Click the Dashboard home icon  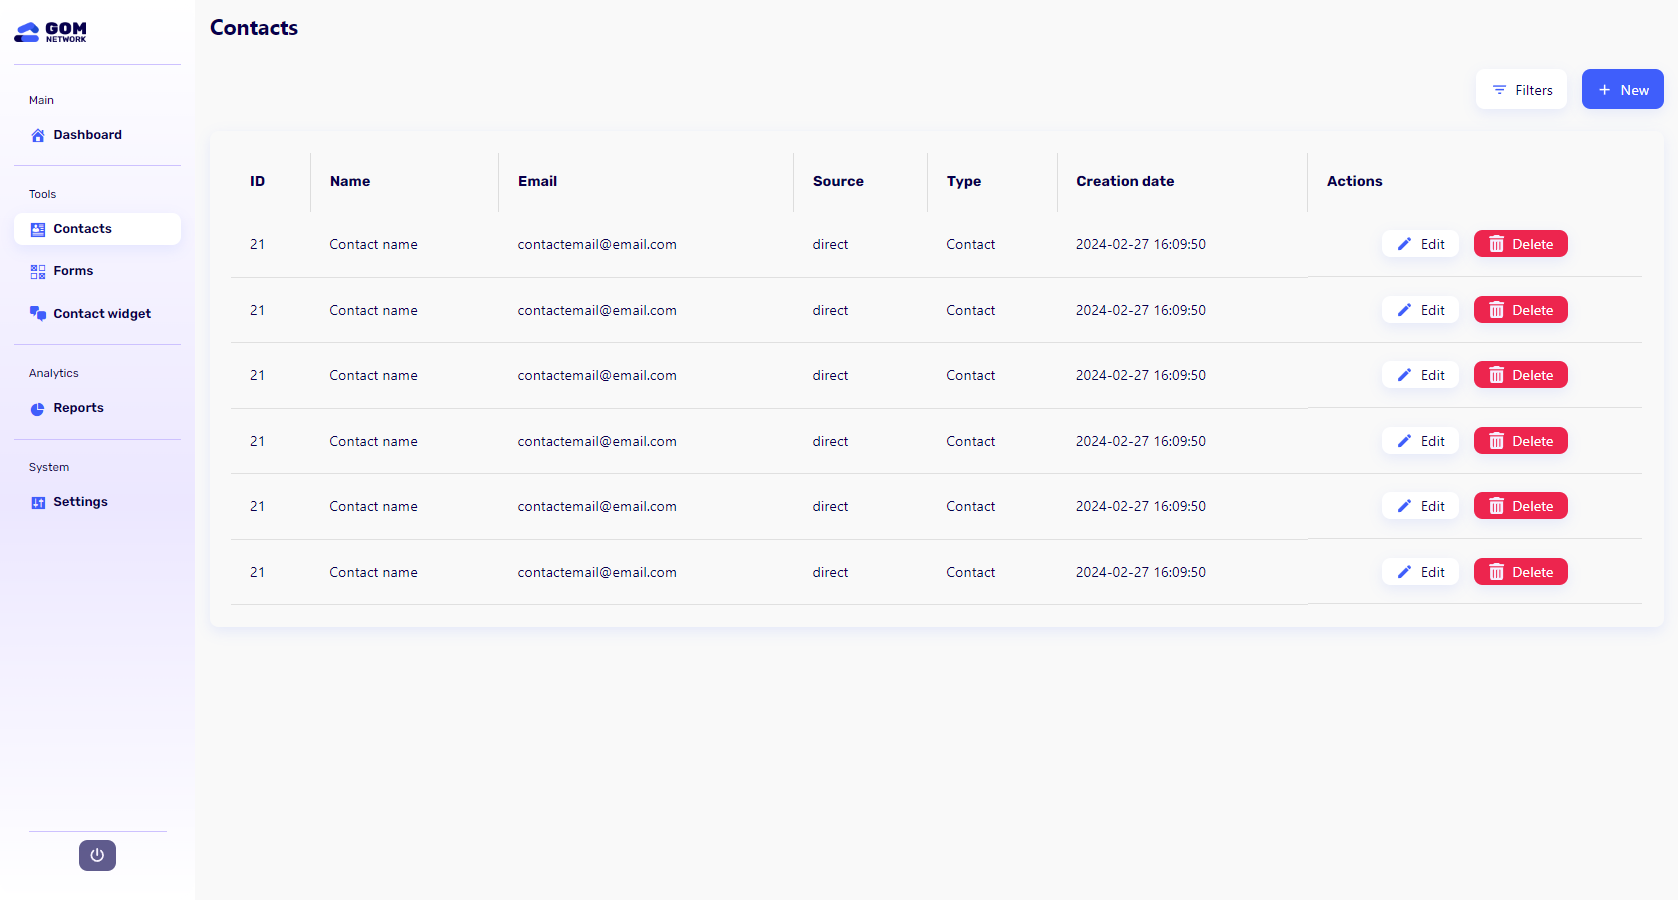(x=38, y=135)
